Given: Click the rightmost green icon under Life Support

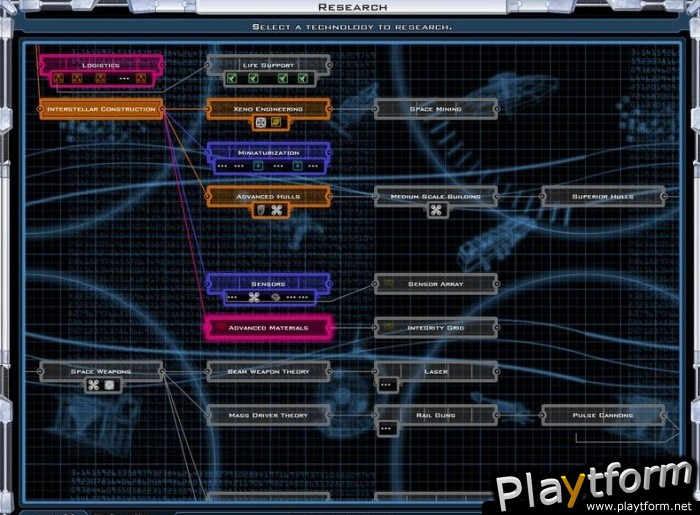Looking at the screenshot, I should (303, 79).
